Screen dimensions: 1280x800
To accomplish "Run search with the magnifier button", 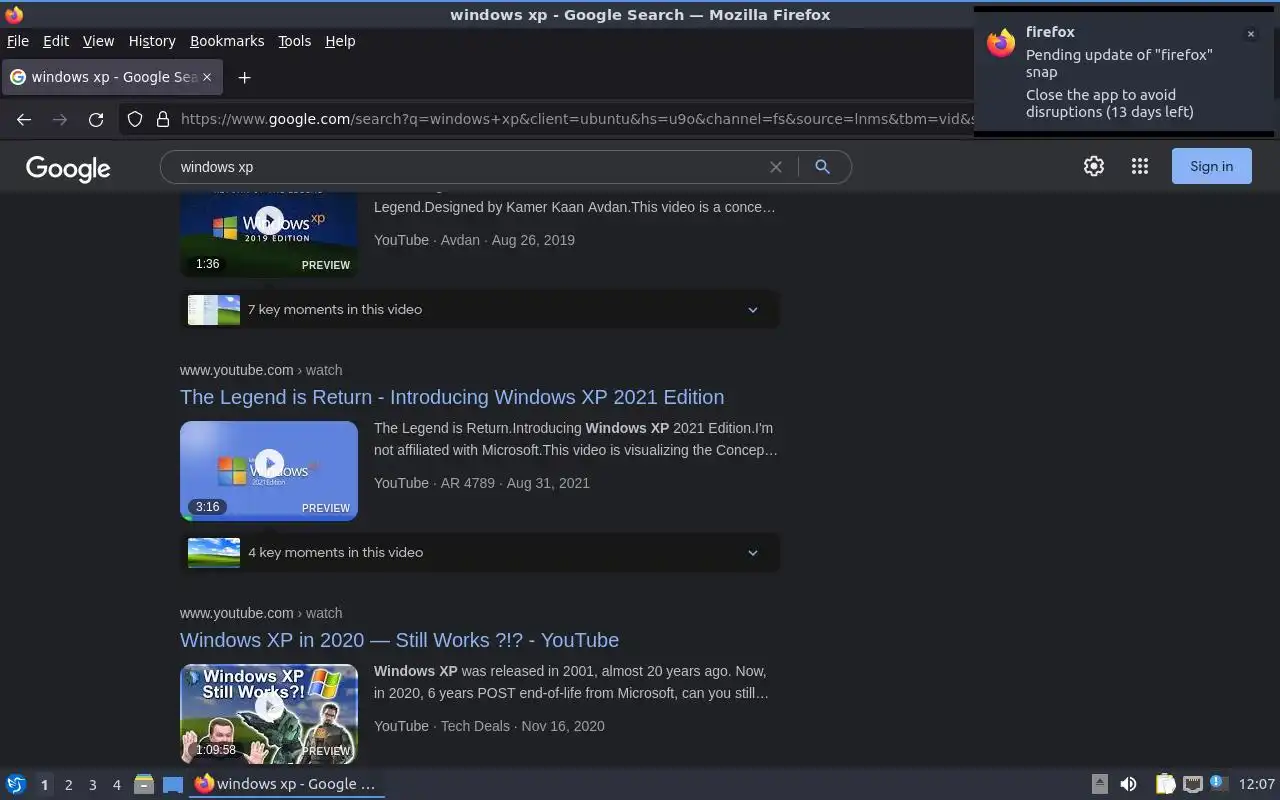I will pos(822,167).
